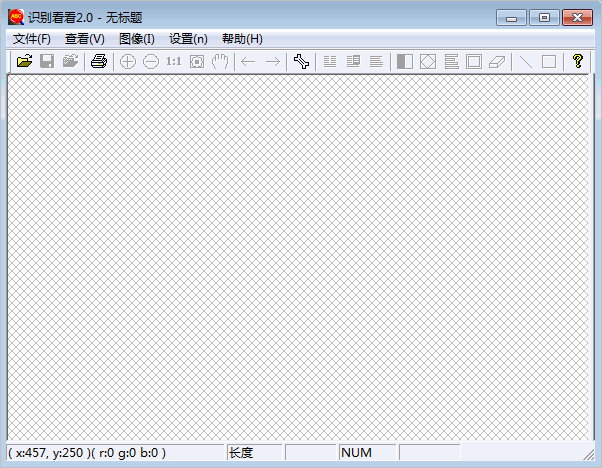Go to next image with right arrow

click(x=273, y=61)
